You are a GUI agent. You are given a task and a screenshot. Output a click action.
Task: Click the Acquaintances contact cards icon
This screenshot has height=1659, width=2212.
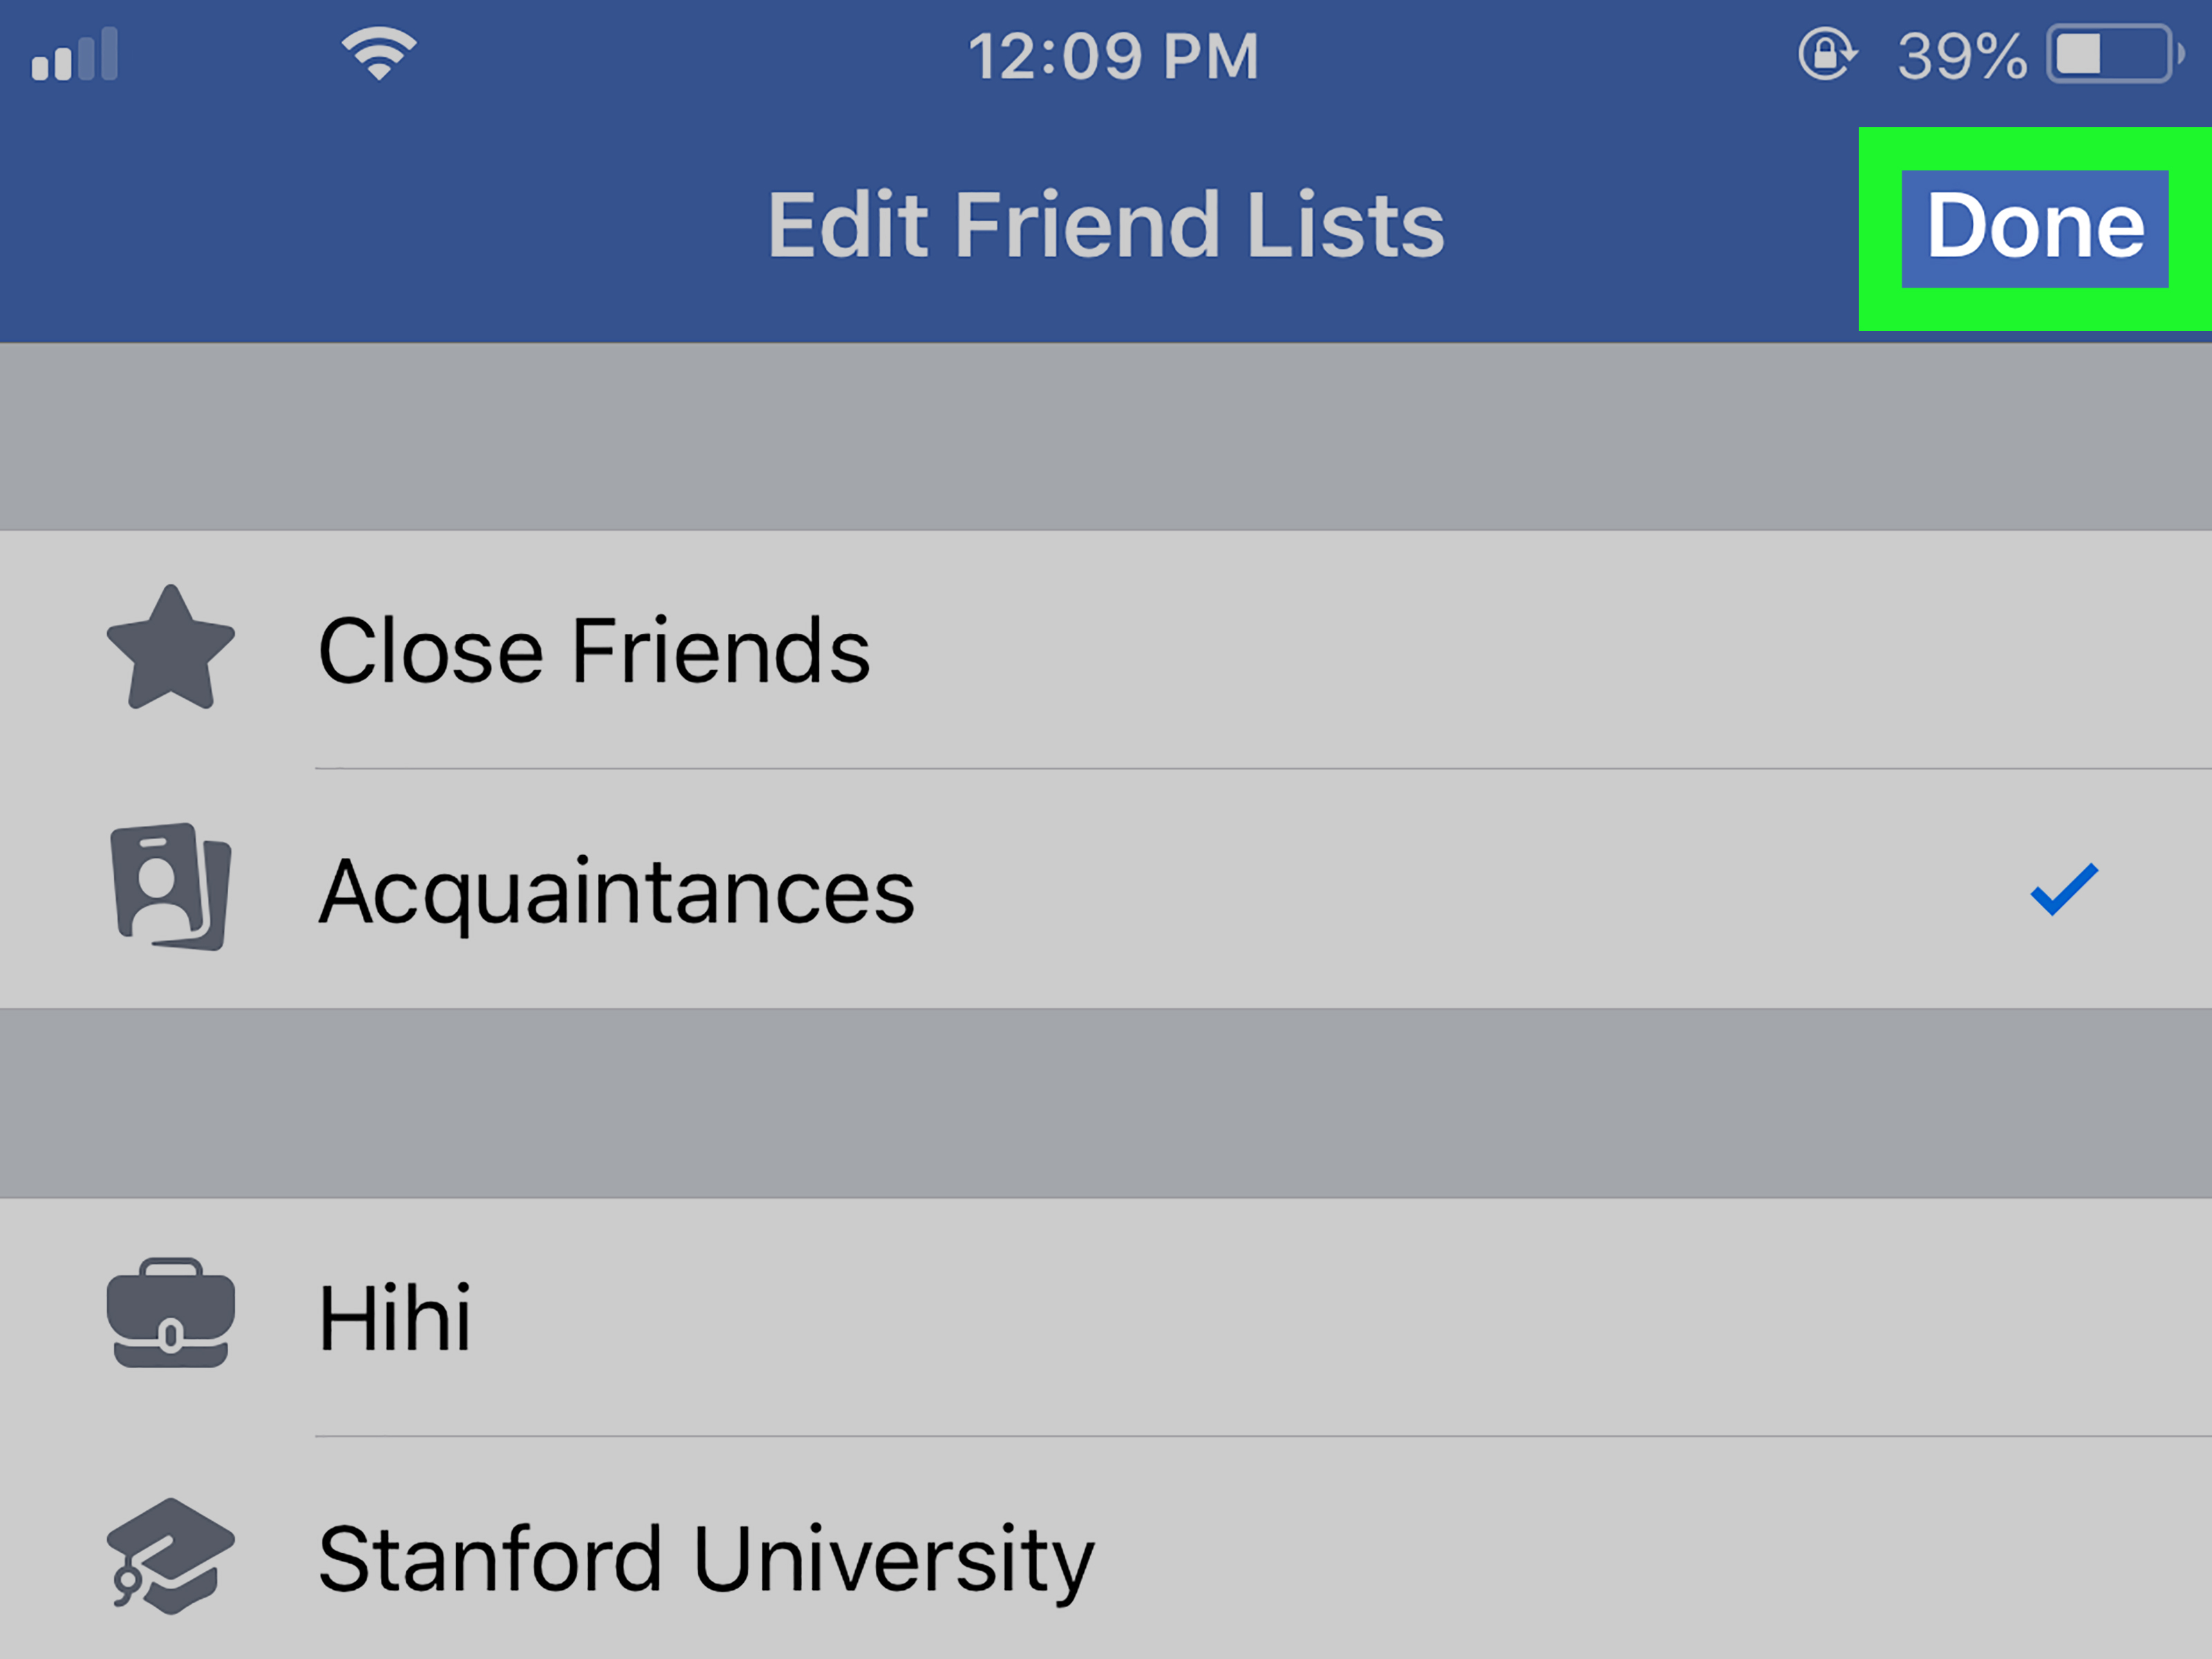pyautogui.click(x=171, y=886)
